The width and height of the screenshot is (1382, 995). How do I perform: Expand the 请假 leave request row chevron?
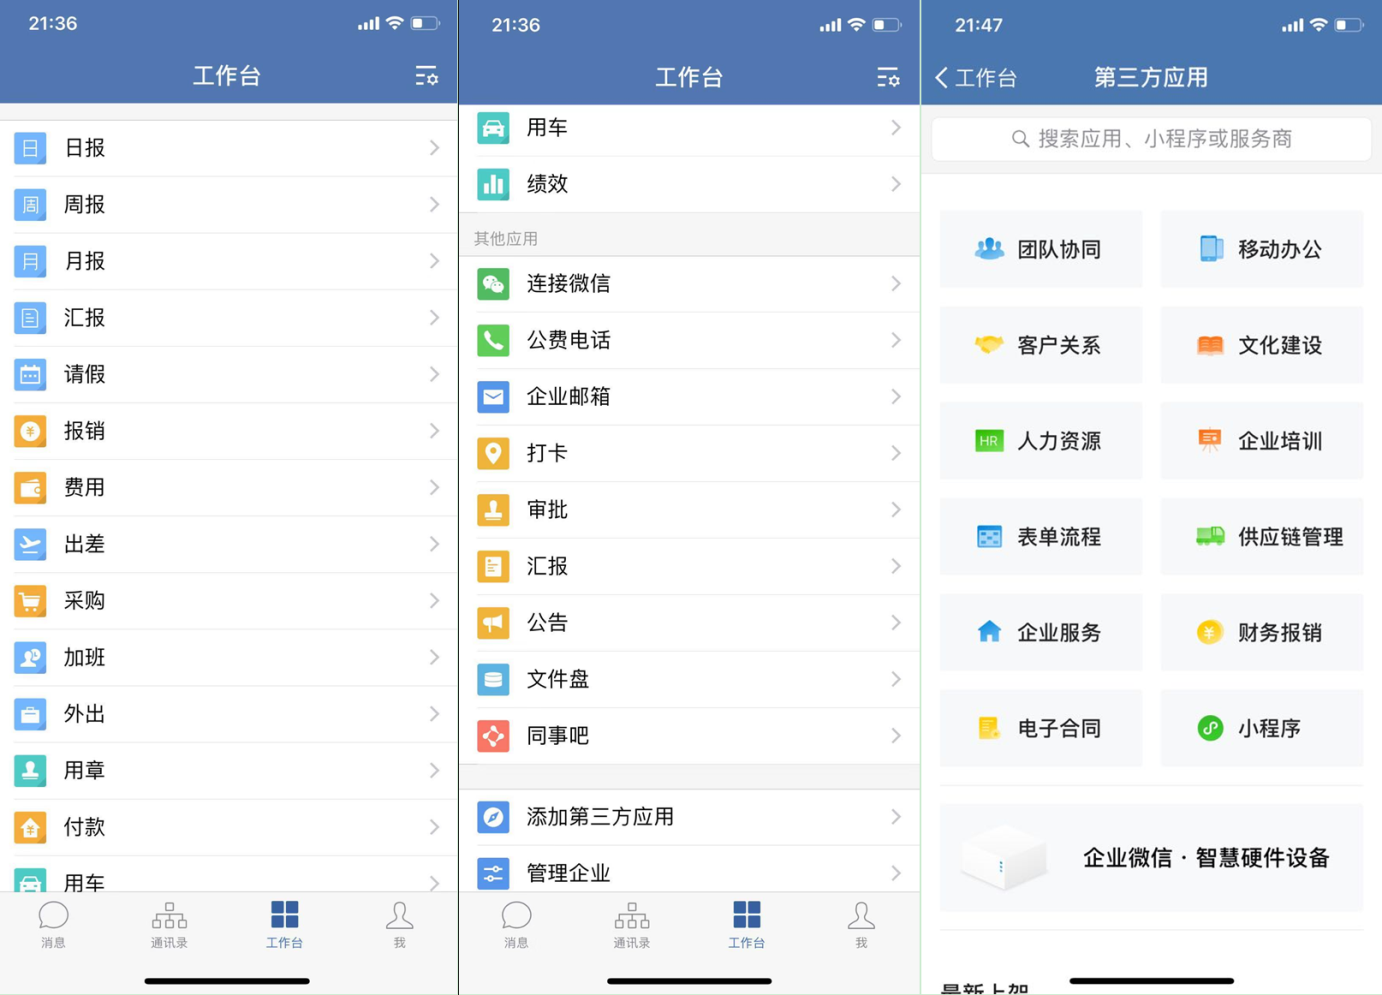point(434,375)
